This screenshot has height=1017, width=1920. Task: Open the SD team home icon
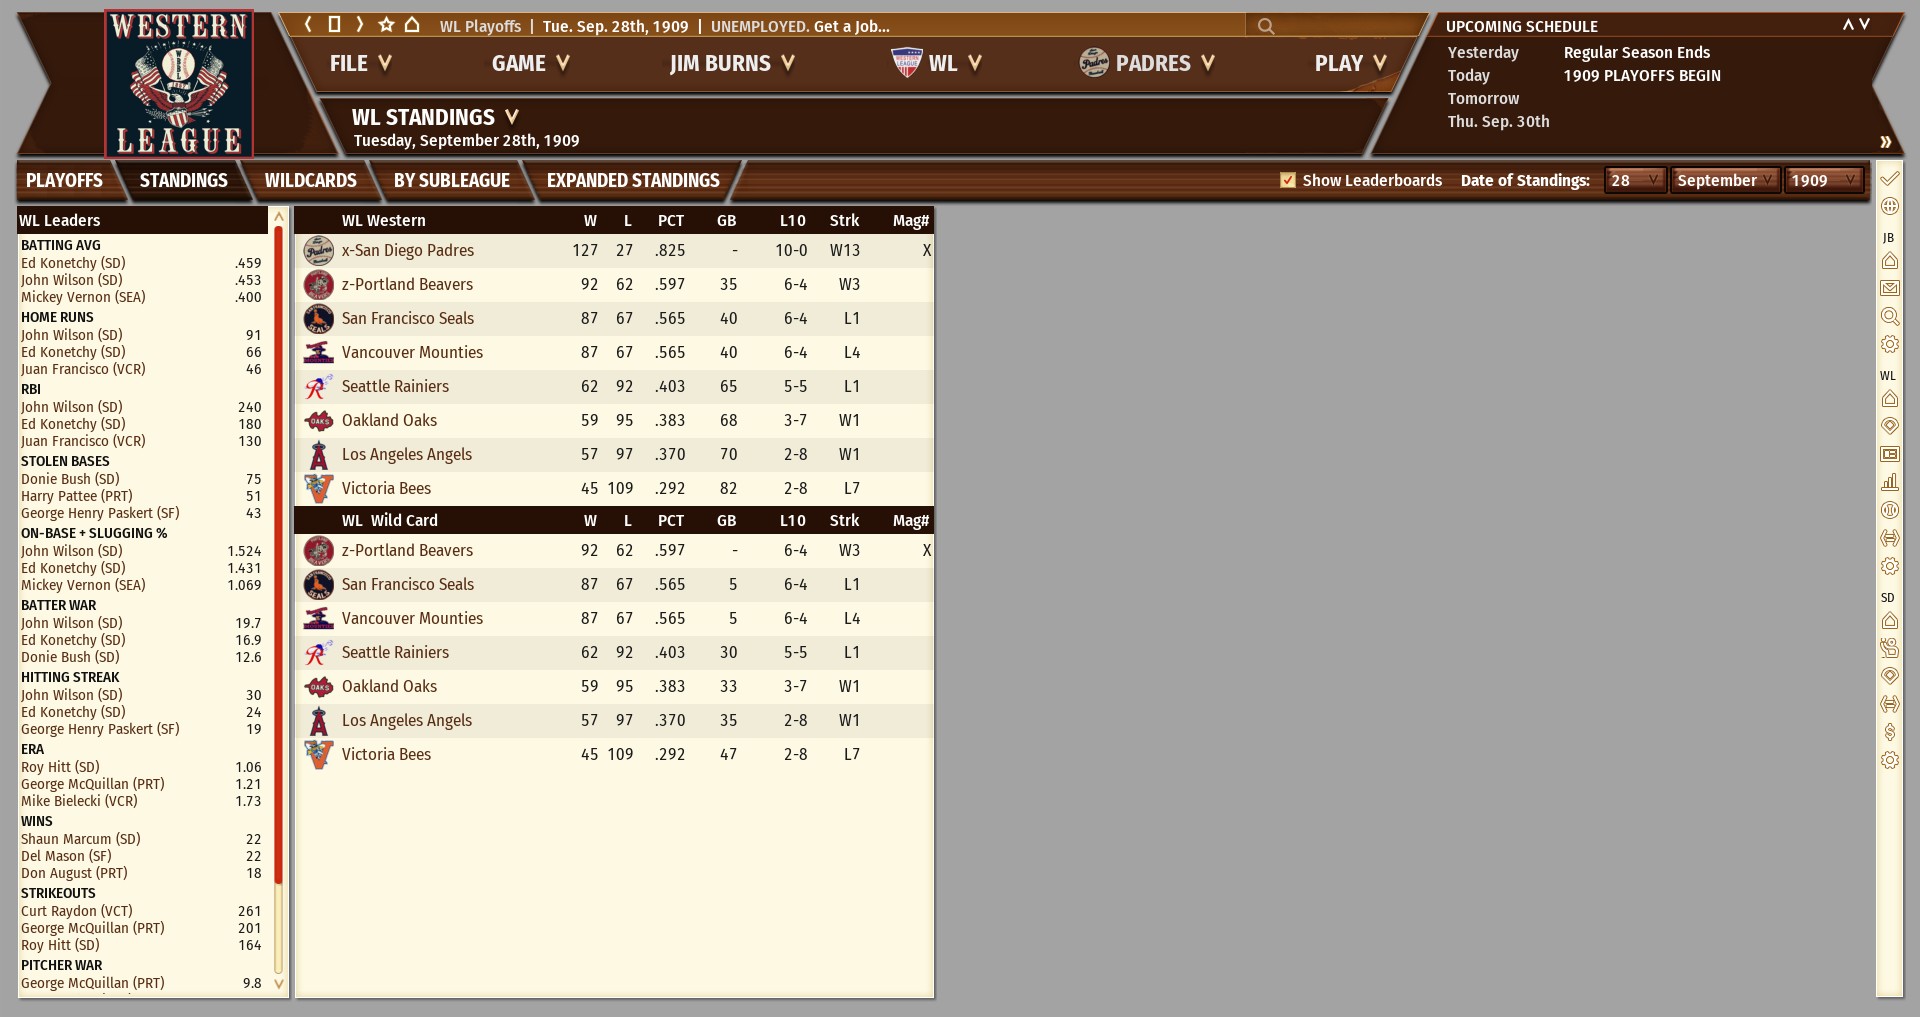tap(1890, 621)
